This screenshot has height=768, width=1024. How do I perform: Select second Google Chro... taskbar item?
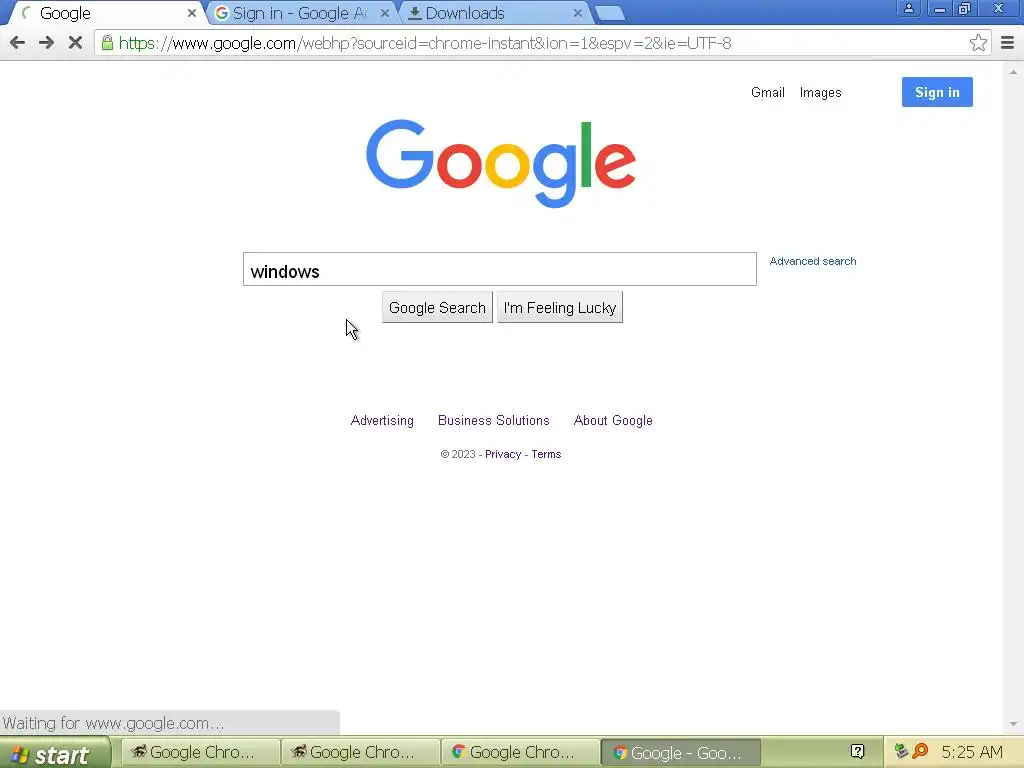(x=360, y=752)
